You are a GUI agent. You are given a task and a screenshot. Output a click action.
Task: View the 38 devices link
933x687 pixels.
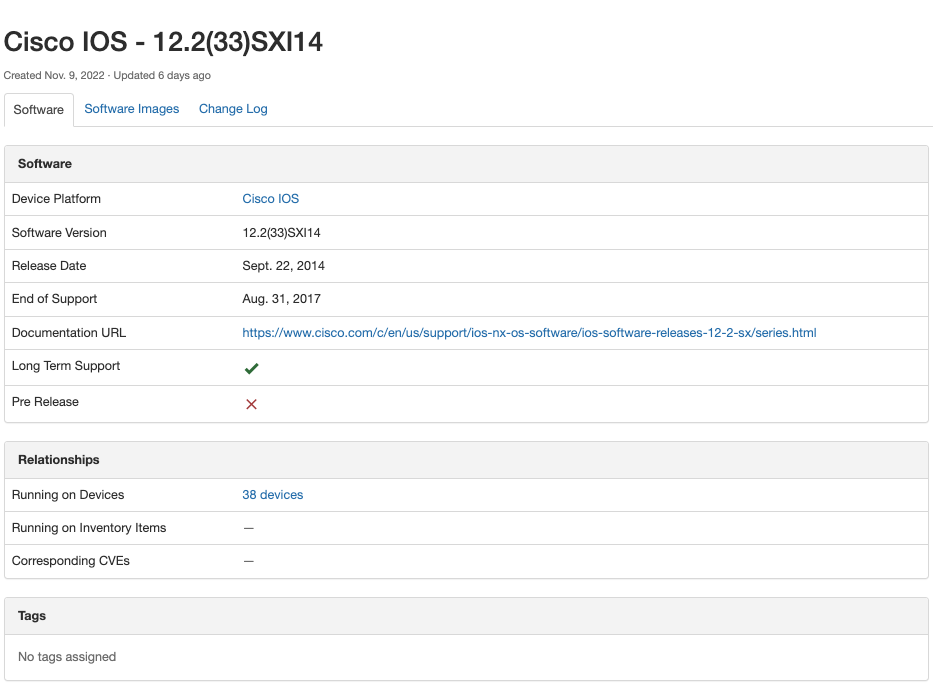point(273,495)
